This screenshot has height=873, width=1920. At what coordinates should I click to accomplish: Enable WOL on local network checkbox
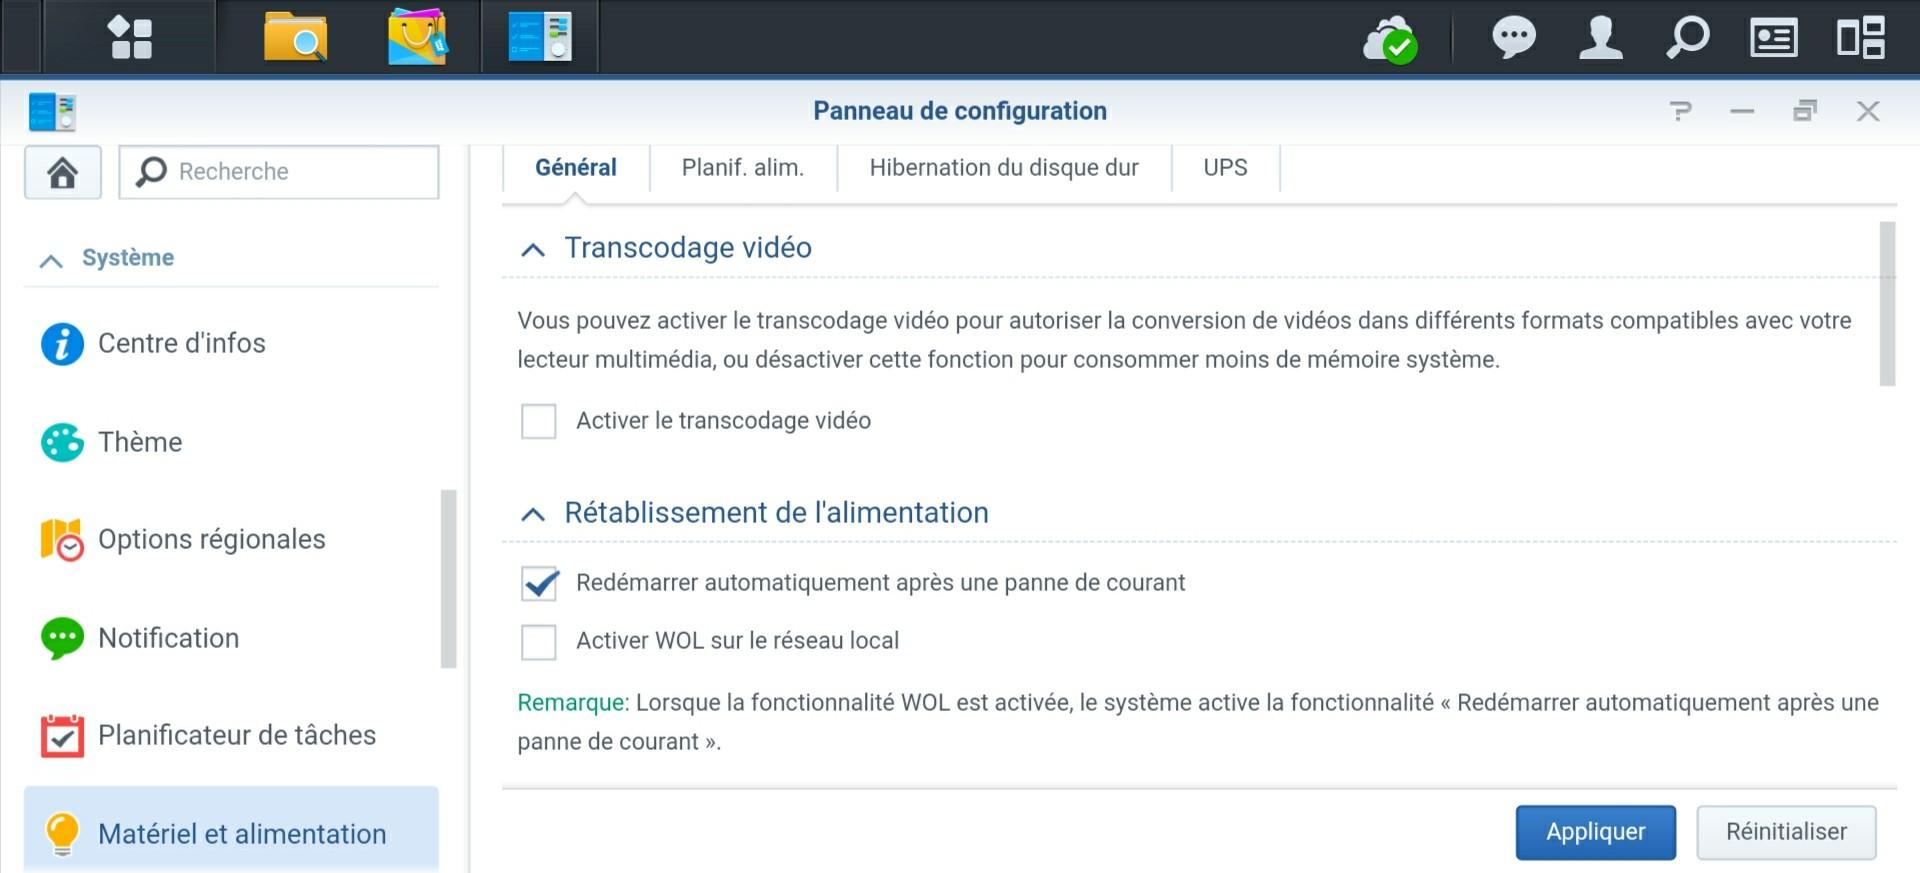(539, 641)
